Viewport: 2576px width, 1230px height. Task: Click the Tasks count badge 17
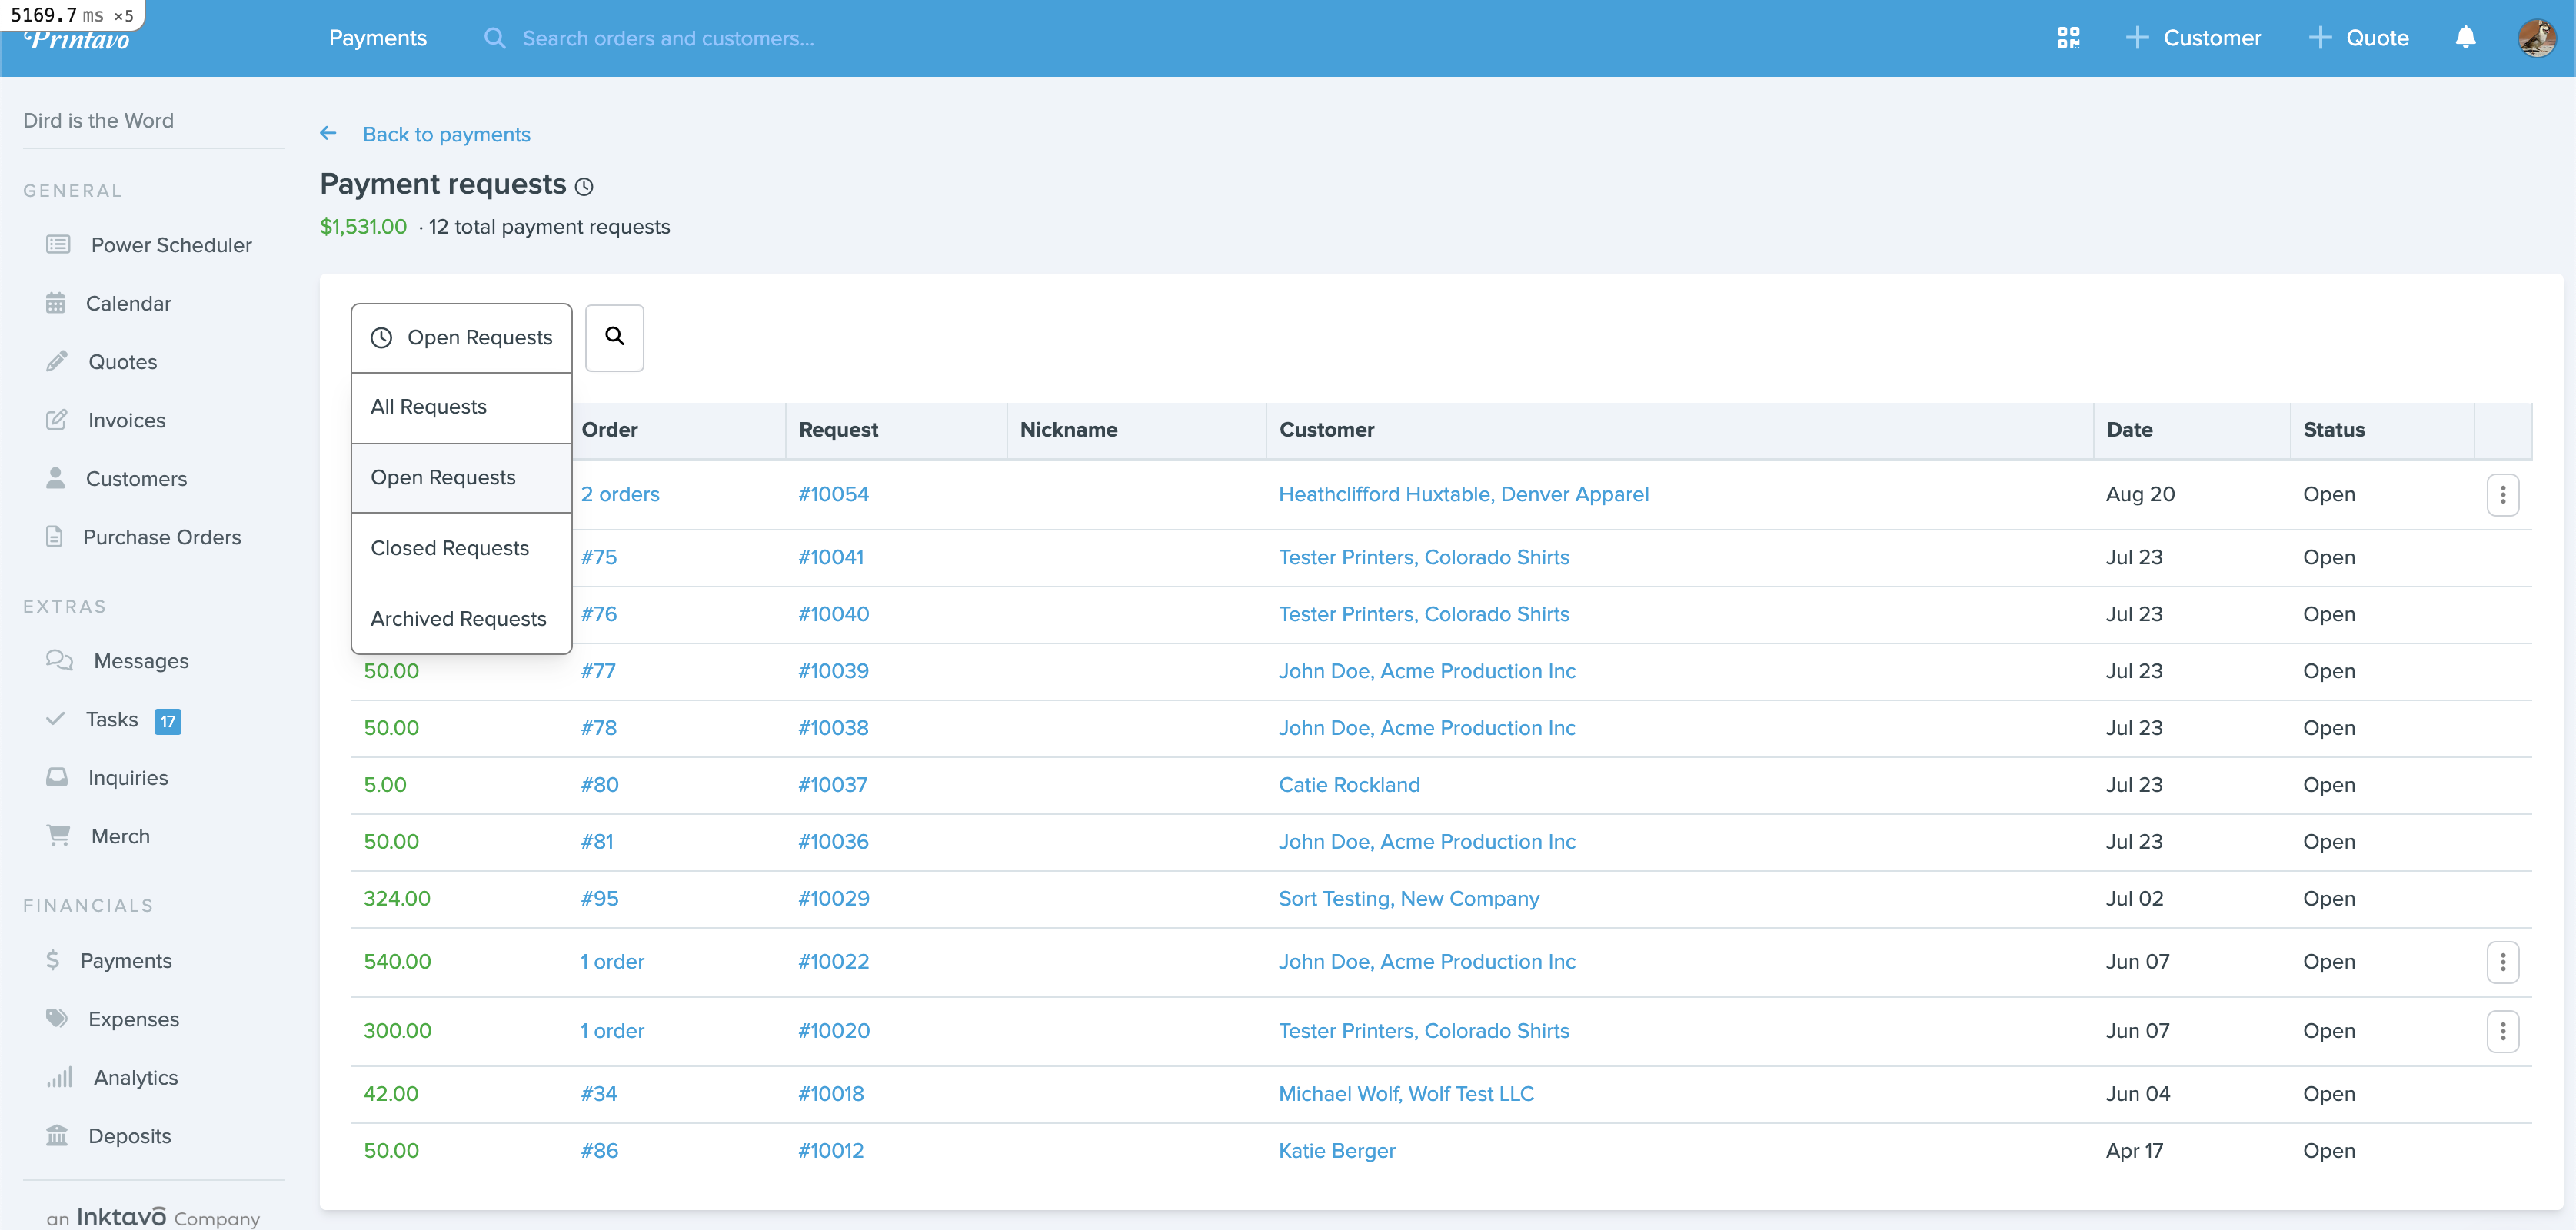click(168, 721)
